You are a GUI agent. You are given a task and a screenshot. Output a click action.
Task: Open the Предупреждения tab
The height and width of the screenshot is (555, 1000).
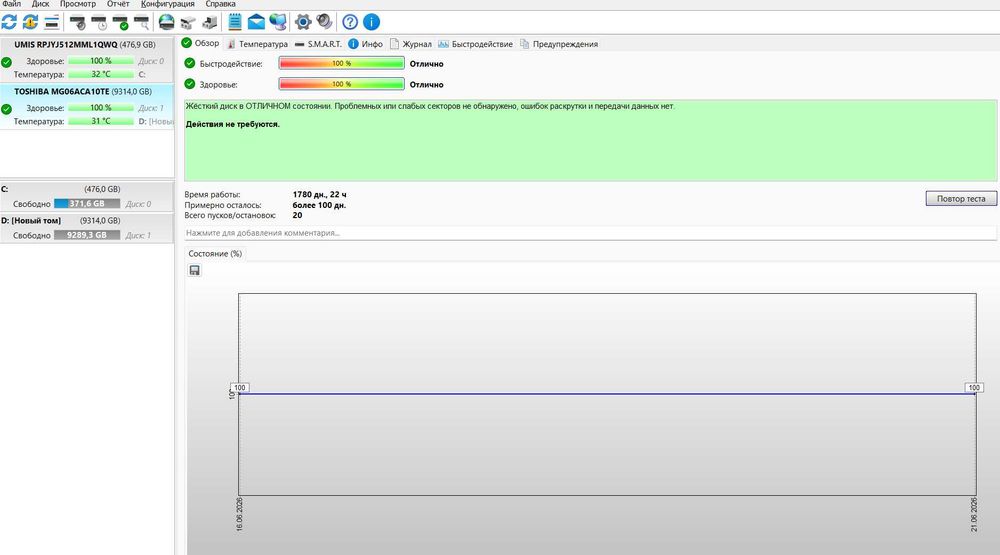tap(559, 44)
